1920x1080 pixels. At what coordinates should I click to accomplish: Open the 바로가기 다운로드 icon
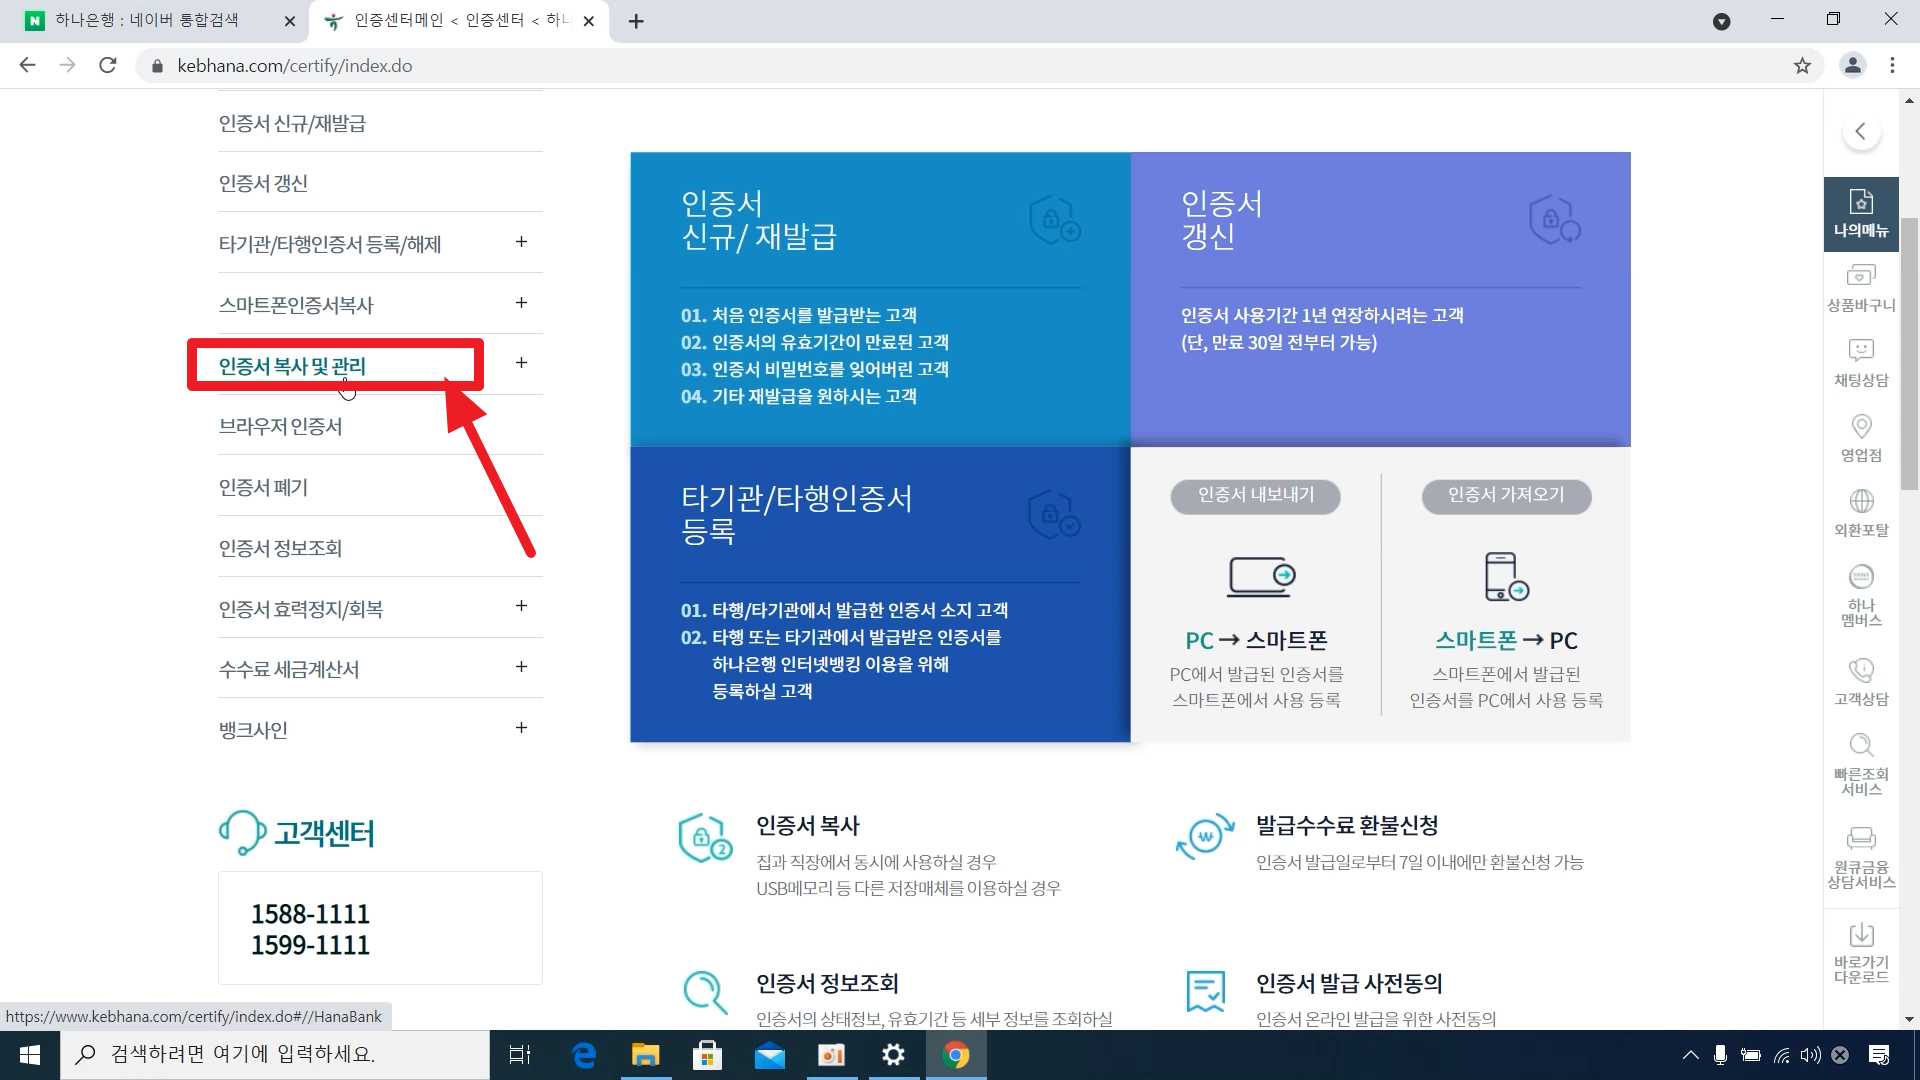1860,952
